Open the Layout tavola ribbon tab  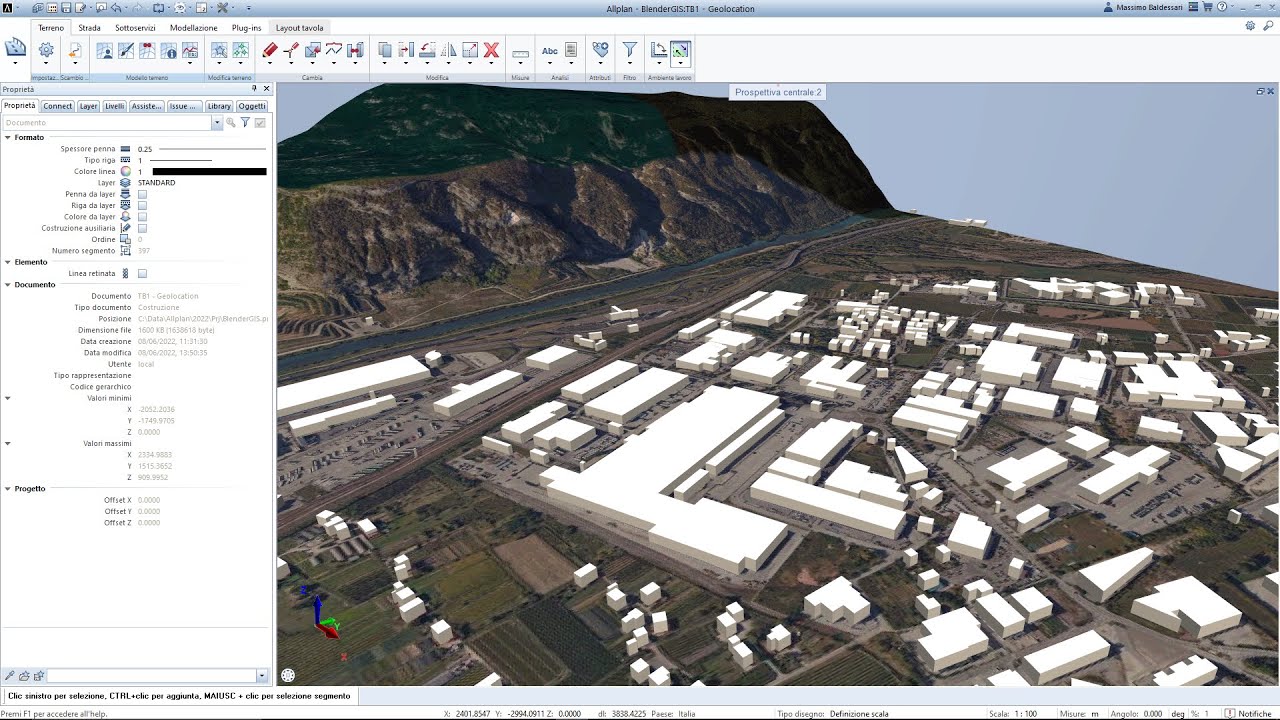[300, 28]
